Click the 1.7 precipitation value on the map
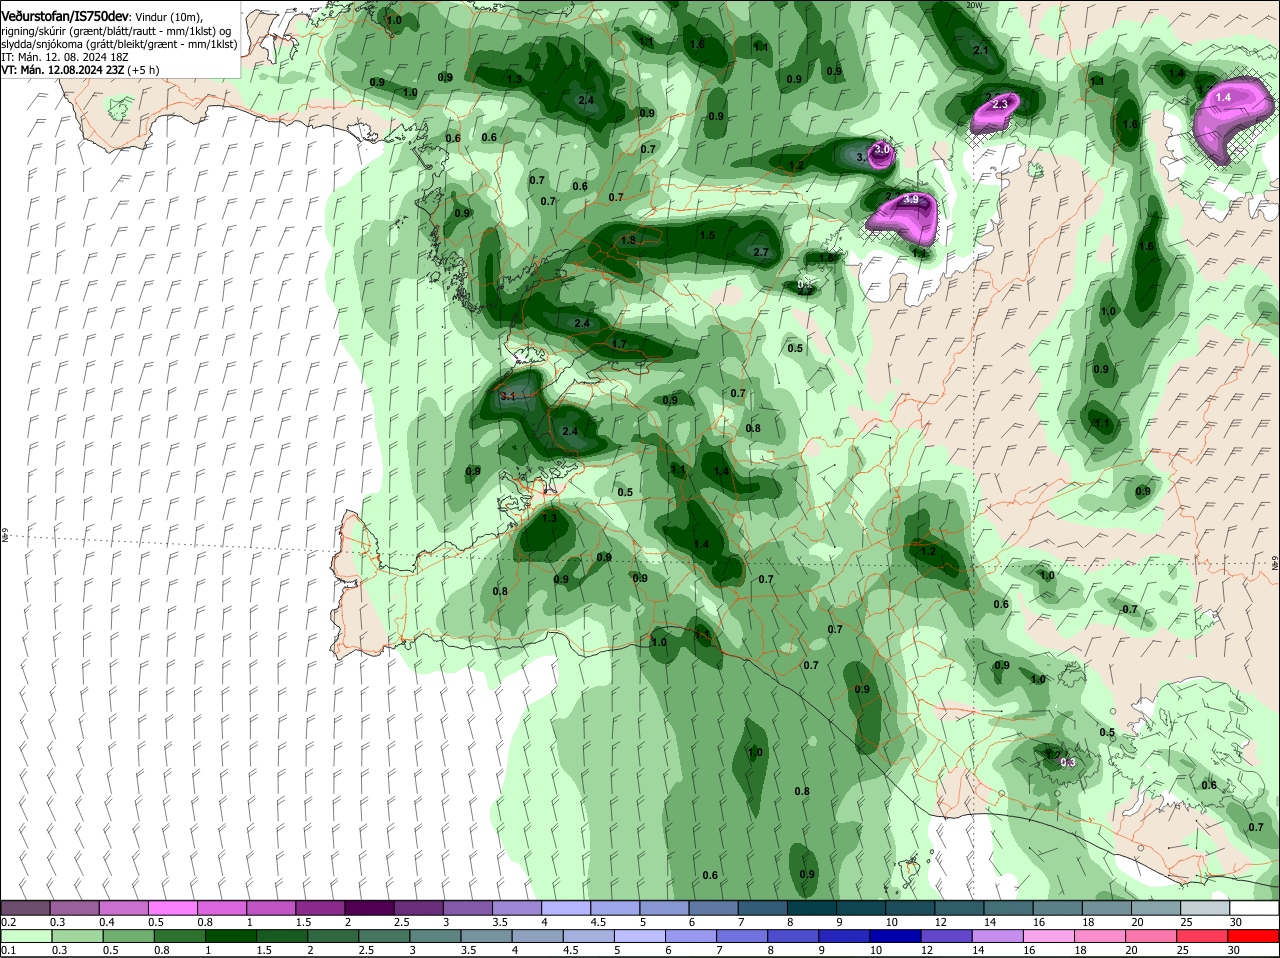 click(619, 344)
